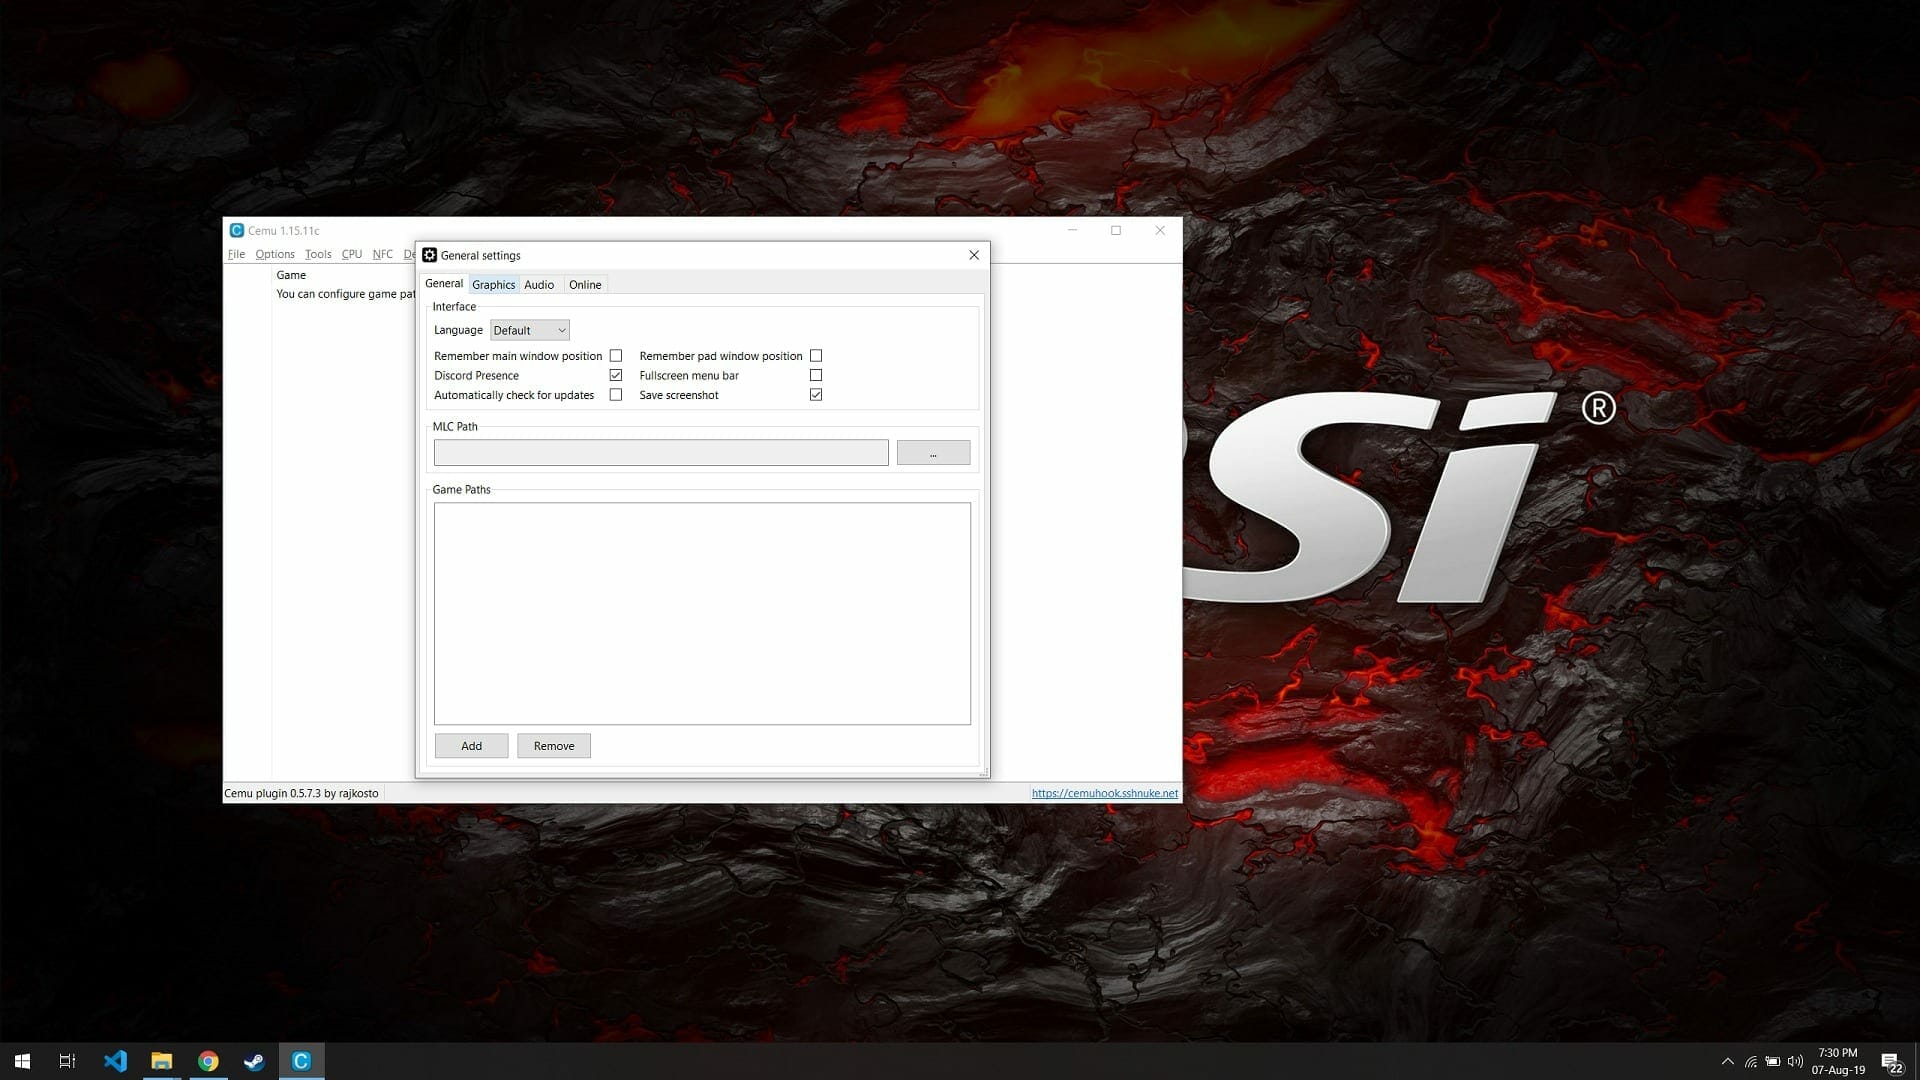Open Steam from the taskbar
Screen dimensions: 1920x1080
tap(254, 1061)
